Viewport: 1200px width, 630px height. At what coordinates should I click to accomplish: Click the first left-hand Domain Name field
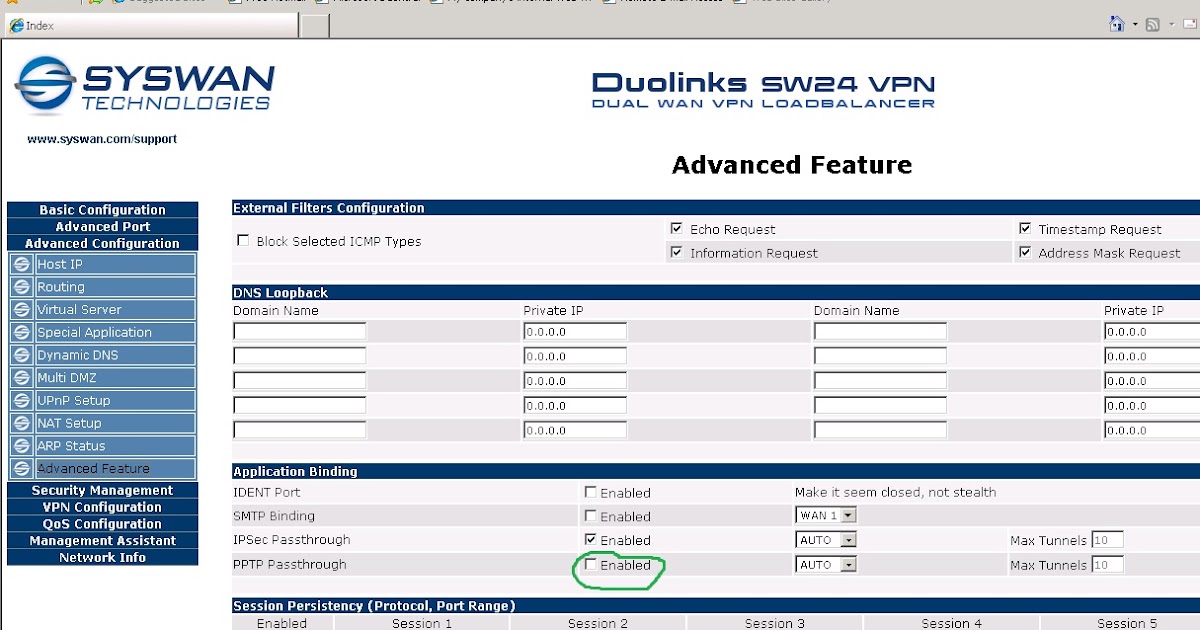pos(300,331)
